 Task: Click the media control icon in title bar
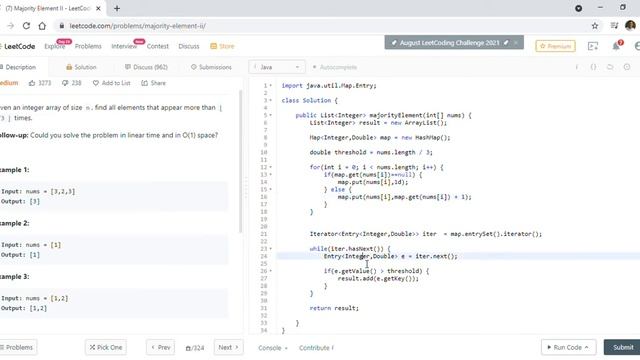click(x=578, y=8)
